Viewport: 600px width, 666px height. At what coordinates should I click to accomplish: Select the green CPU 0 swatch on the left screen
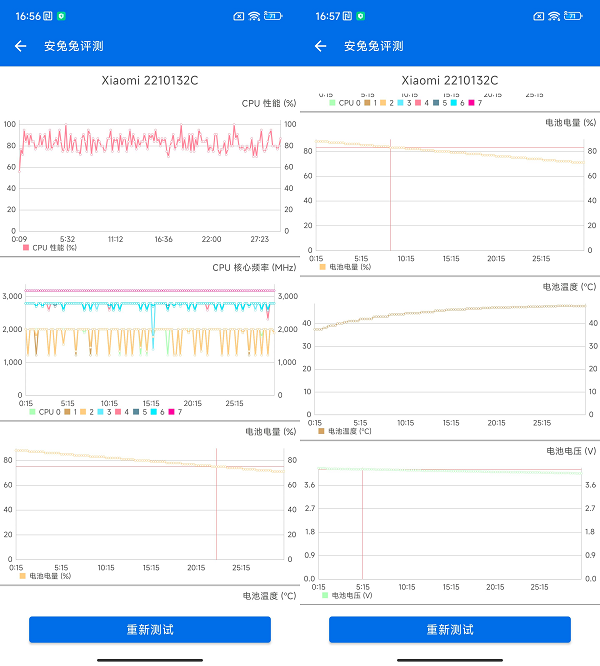32,412
